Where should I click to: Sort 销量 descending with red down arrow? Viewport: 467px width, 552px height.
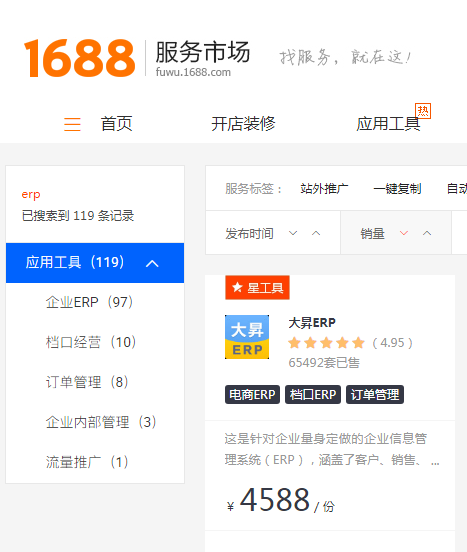[x=404, y=233]
